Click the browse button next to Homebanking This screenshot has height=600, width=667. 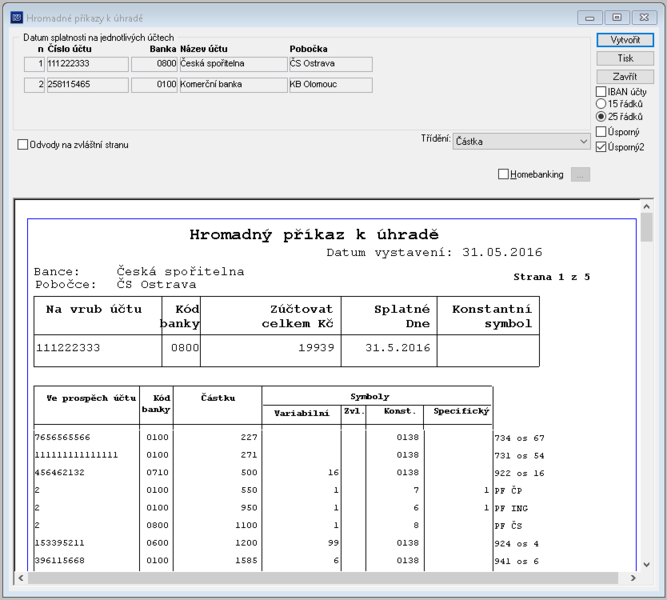pyautogui.click(x=580, y=174)
